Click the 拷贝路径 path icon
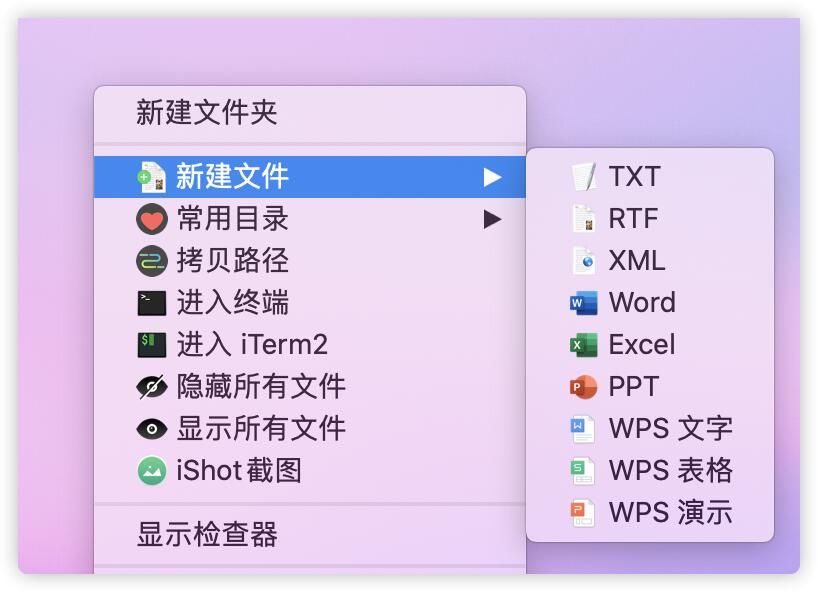Viewport: 818px width, 592px height. (152, 261)
